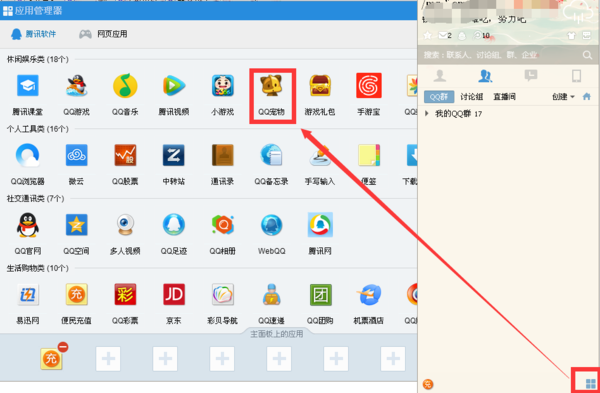Open QQ音乐 music app

(x=125, y=85)
